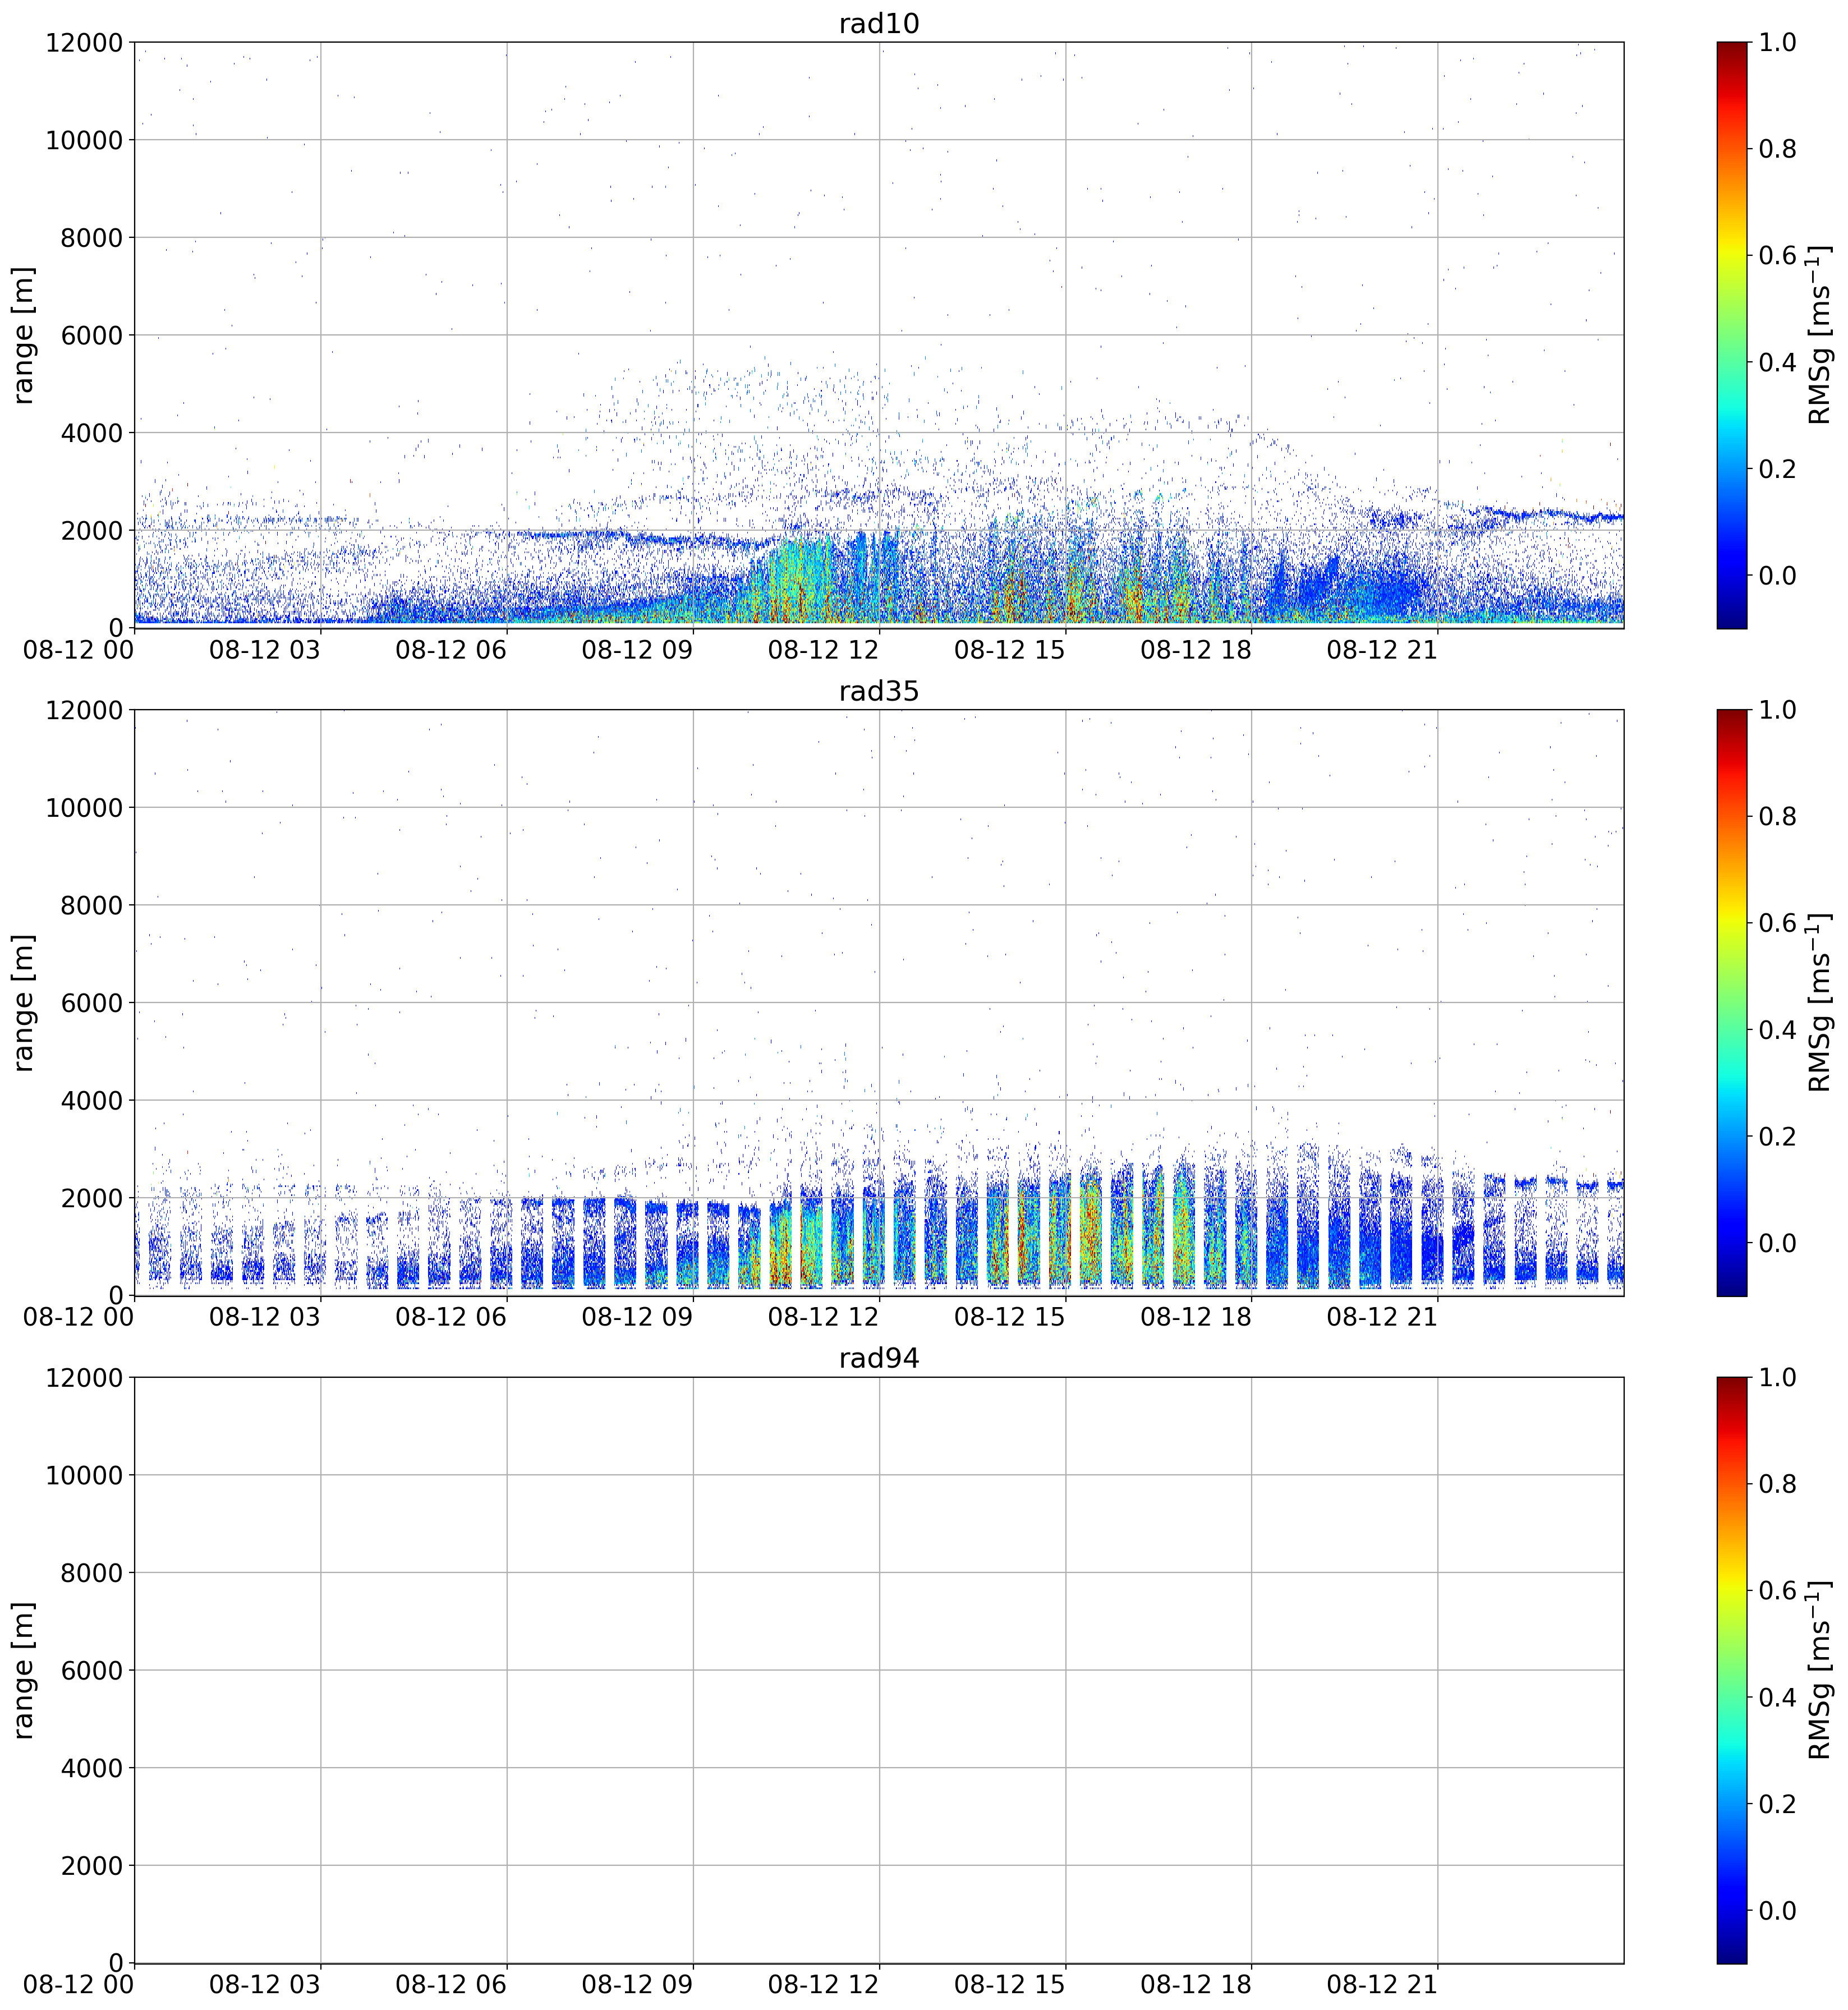Click the 2000 y-tick label in rad10 panel
Viewport: 1848px width, 2010px height.
pyautogui.click(x=91, y=531)
